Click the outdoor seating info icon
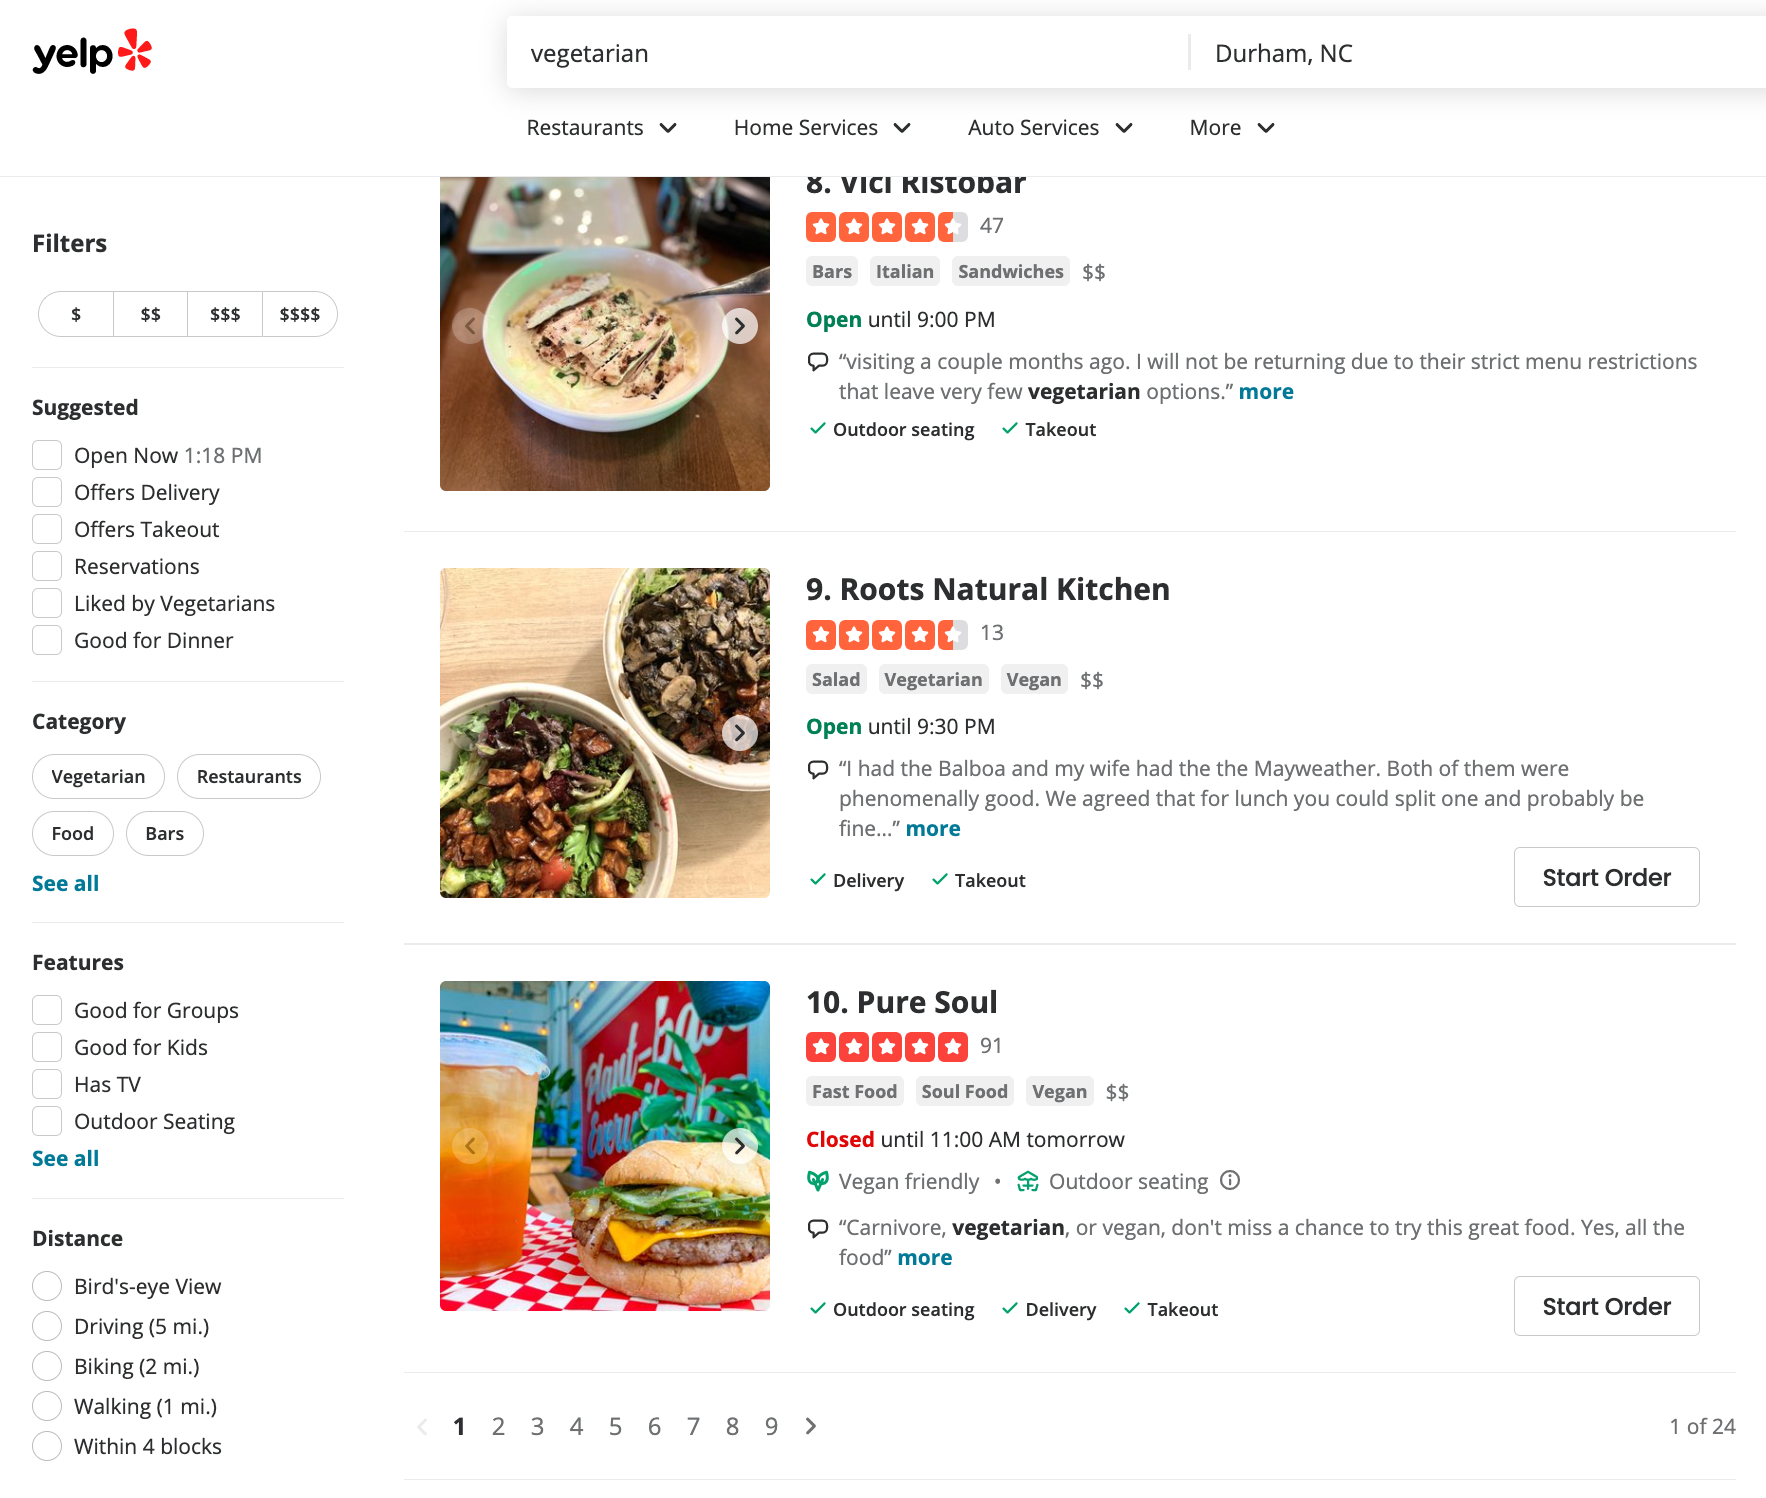The height and width of the screenshot is (1498, 1766). pos(1230,1181)
